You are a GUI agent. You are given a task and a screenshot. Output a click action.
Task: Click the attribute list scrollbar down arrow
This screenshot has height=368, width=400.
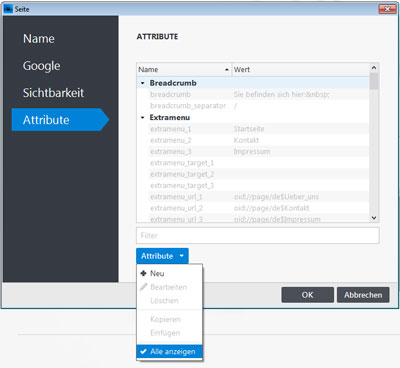374,218
